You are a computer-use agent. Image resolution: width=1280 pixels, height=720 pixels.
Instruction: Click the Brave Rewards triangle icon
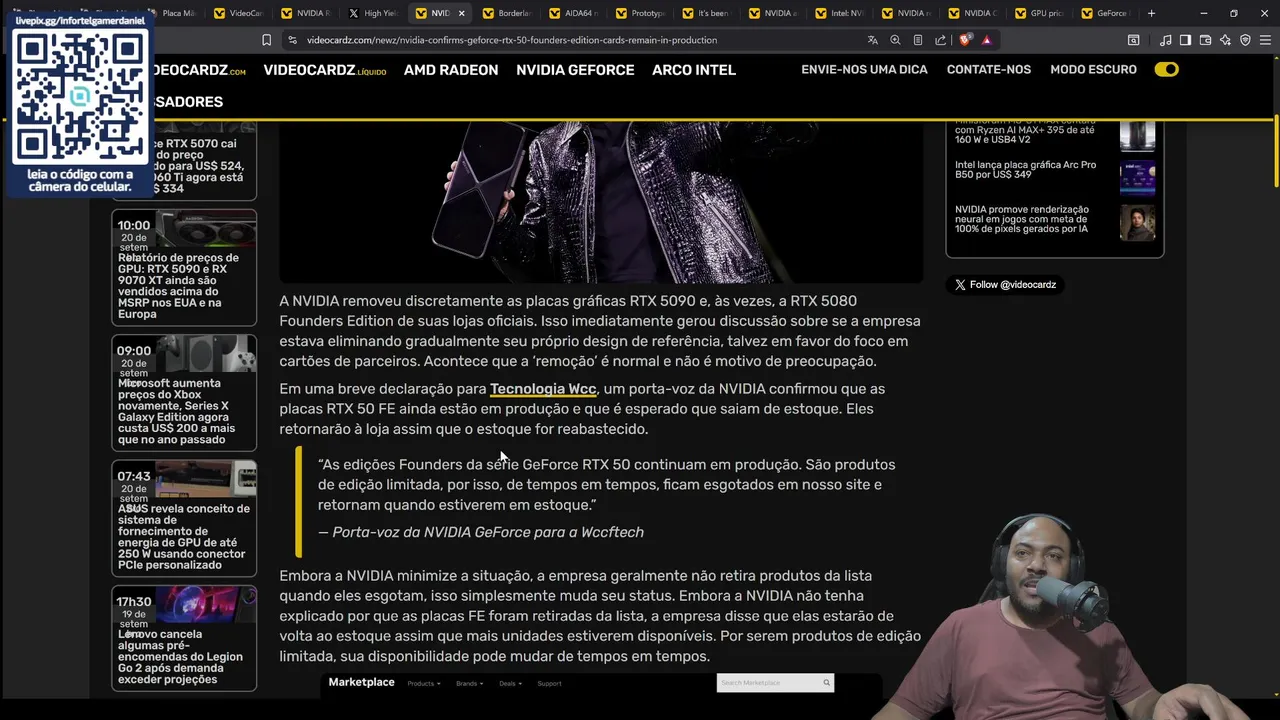987,40
